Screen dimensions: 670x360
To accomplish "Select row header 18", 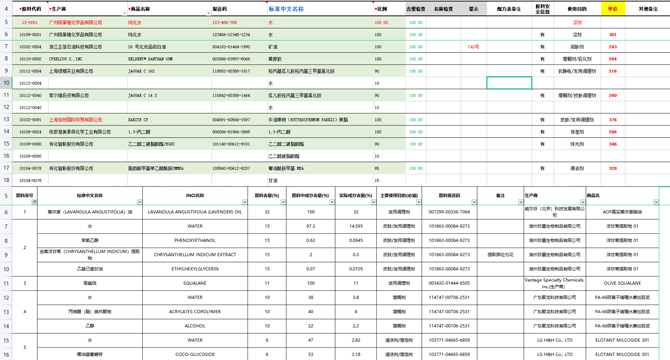I will (x=6, y=180).
